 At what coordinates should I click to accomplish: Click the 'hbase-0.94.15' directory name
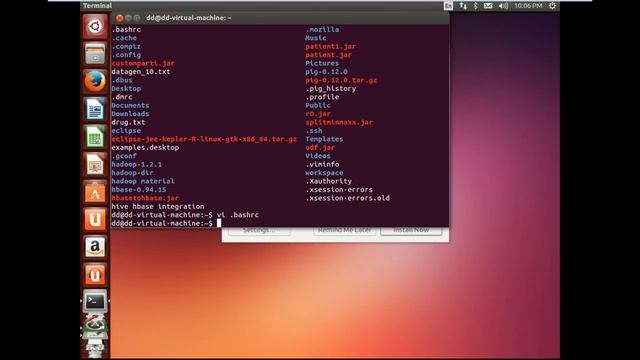139,189
